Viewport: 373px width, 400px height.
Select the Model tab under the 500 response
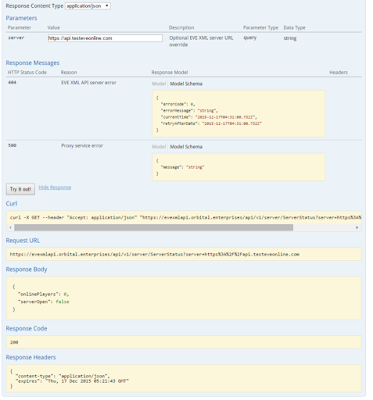click(159, 147)
